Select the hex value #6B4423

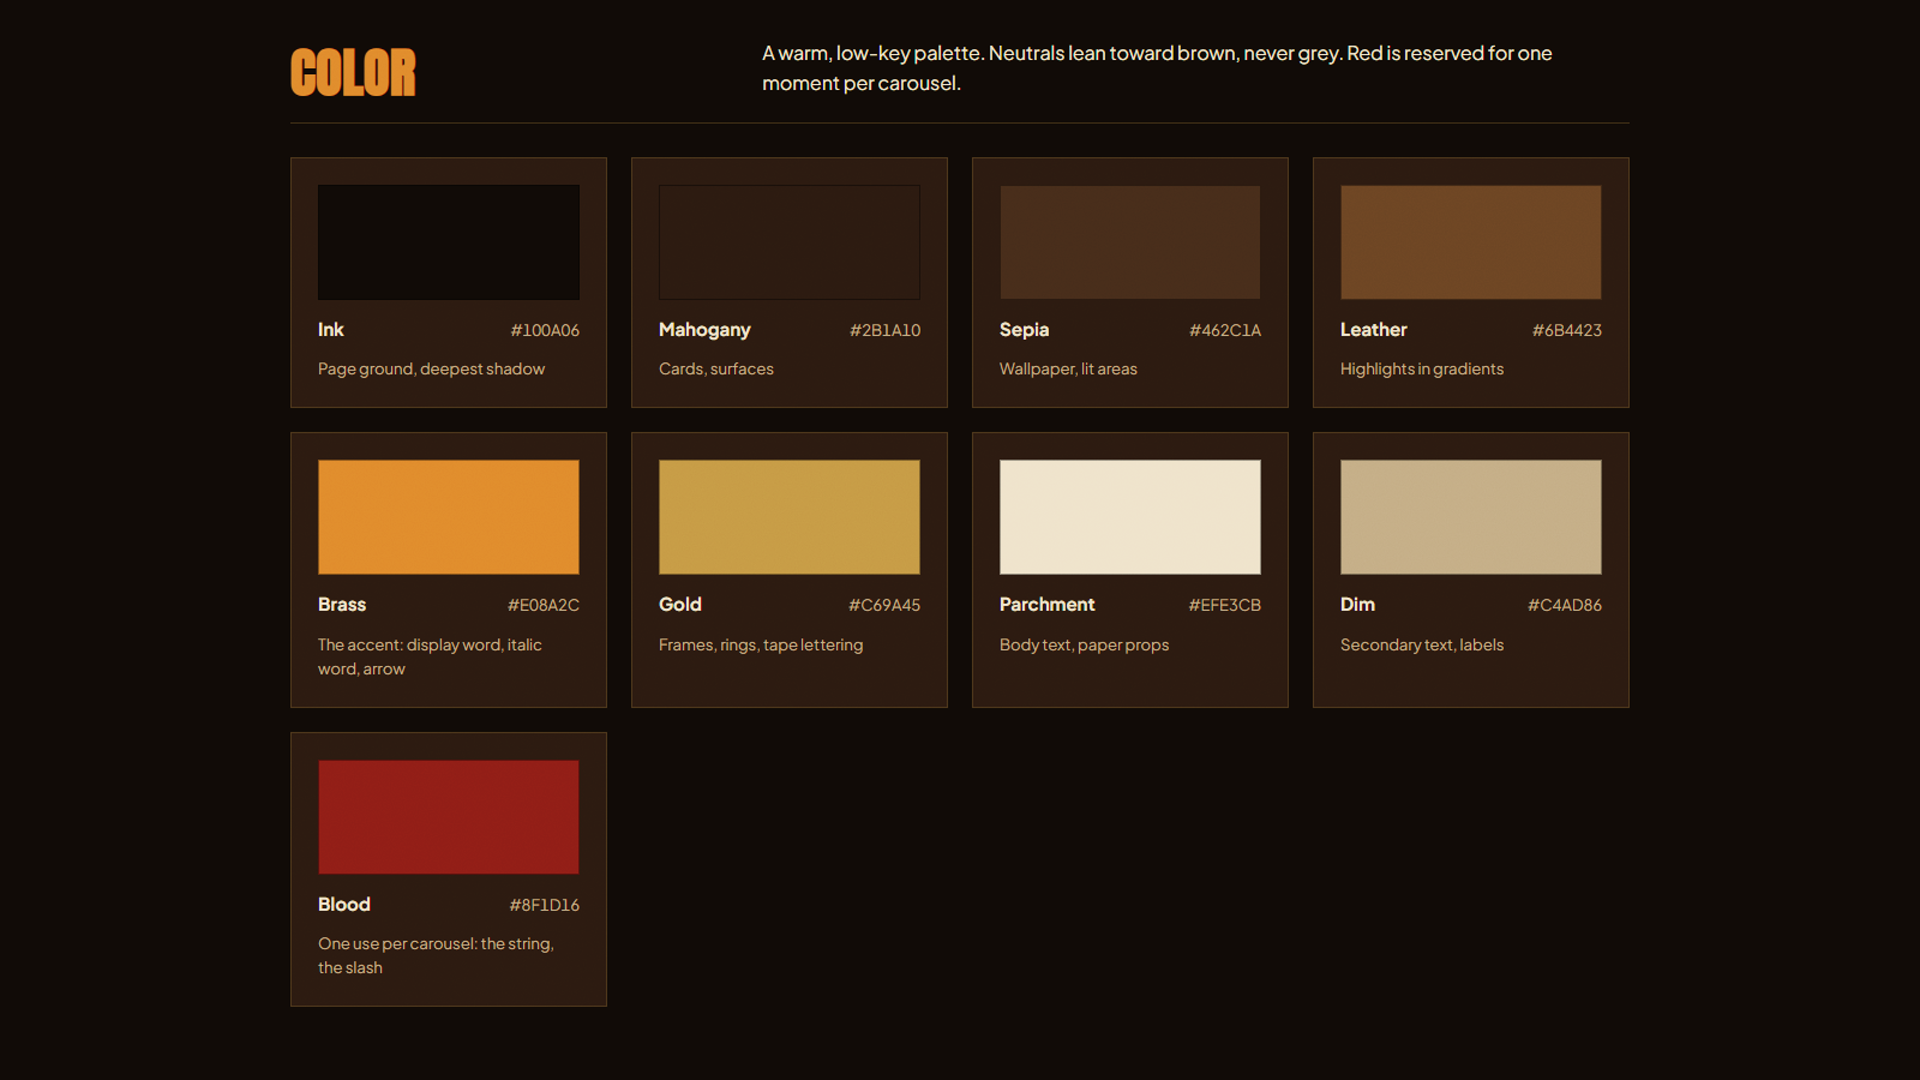click(1567, 330)
